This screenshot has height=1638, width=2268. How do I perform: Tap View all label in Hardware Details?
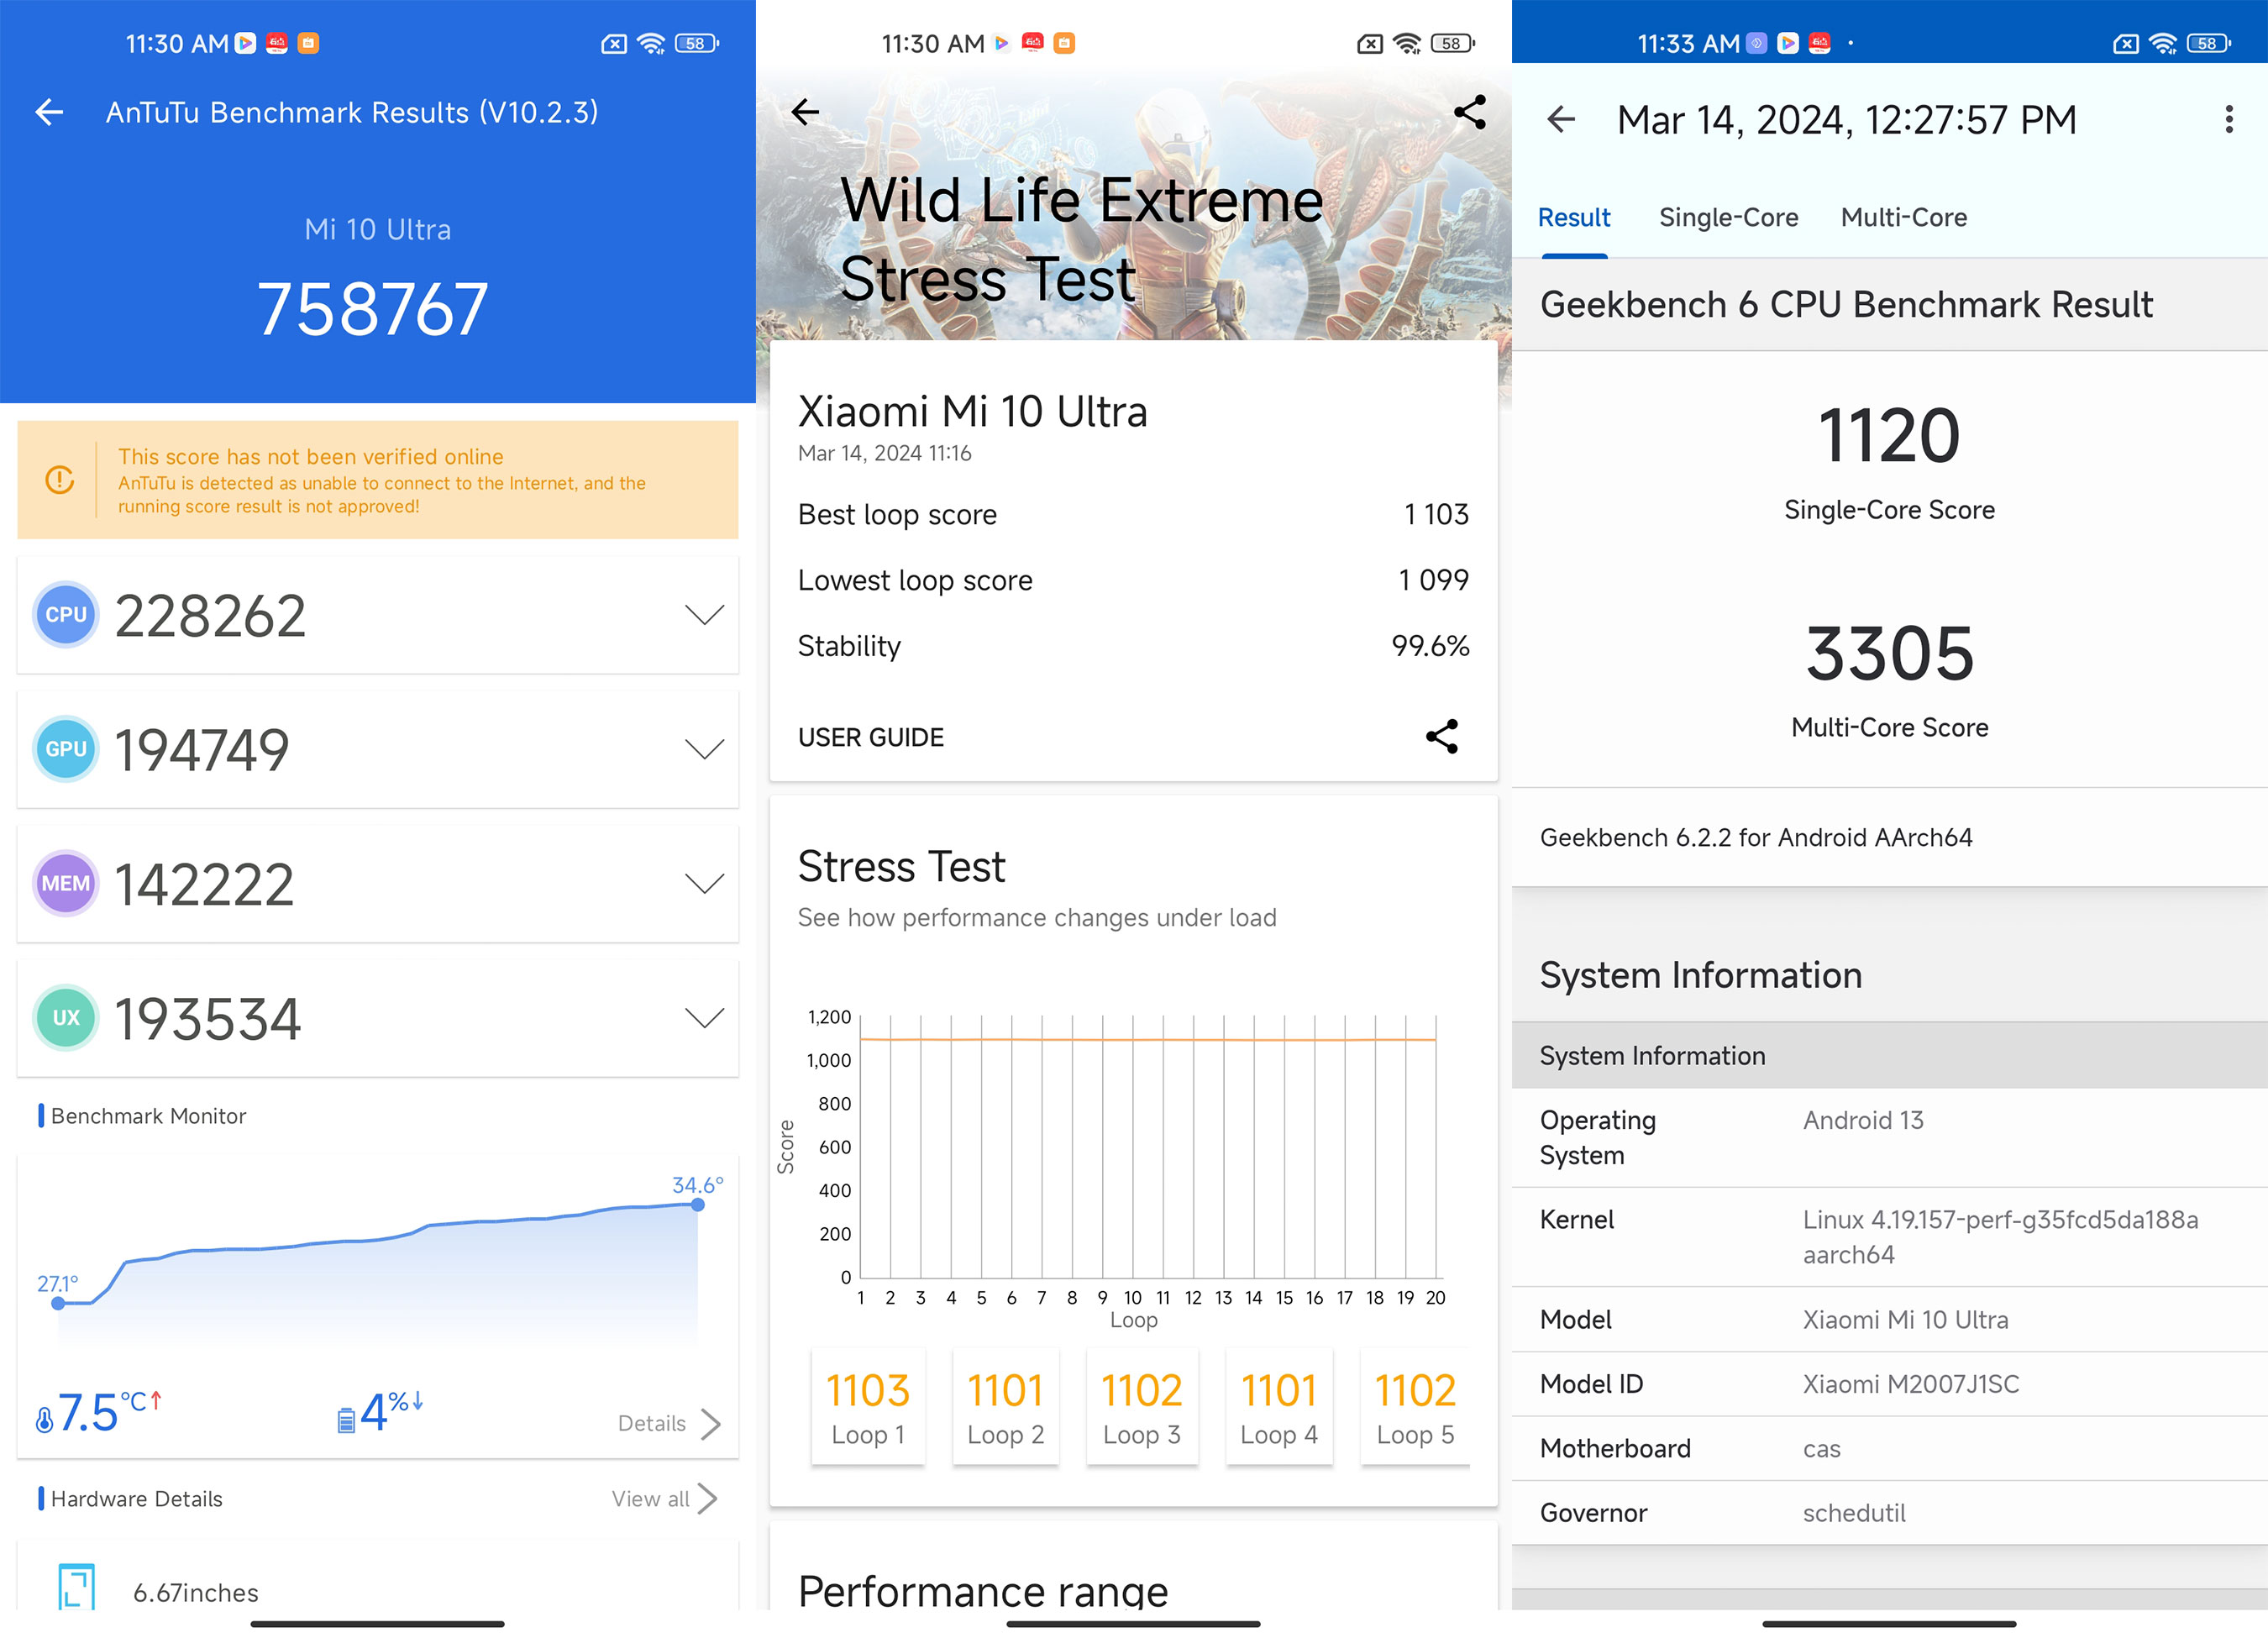(650, 1499)
